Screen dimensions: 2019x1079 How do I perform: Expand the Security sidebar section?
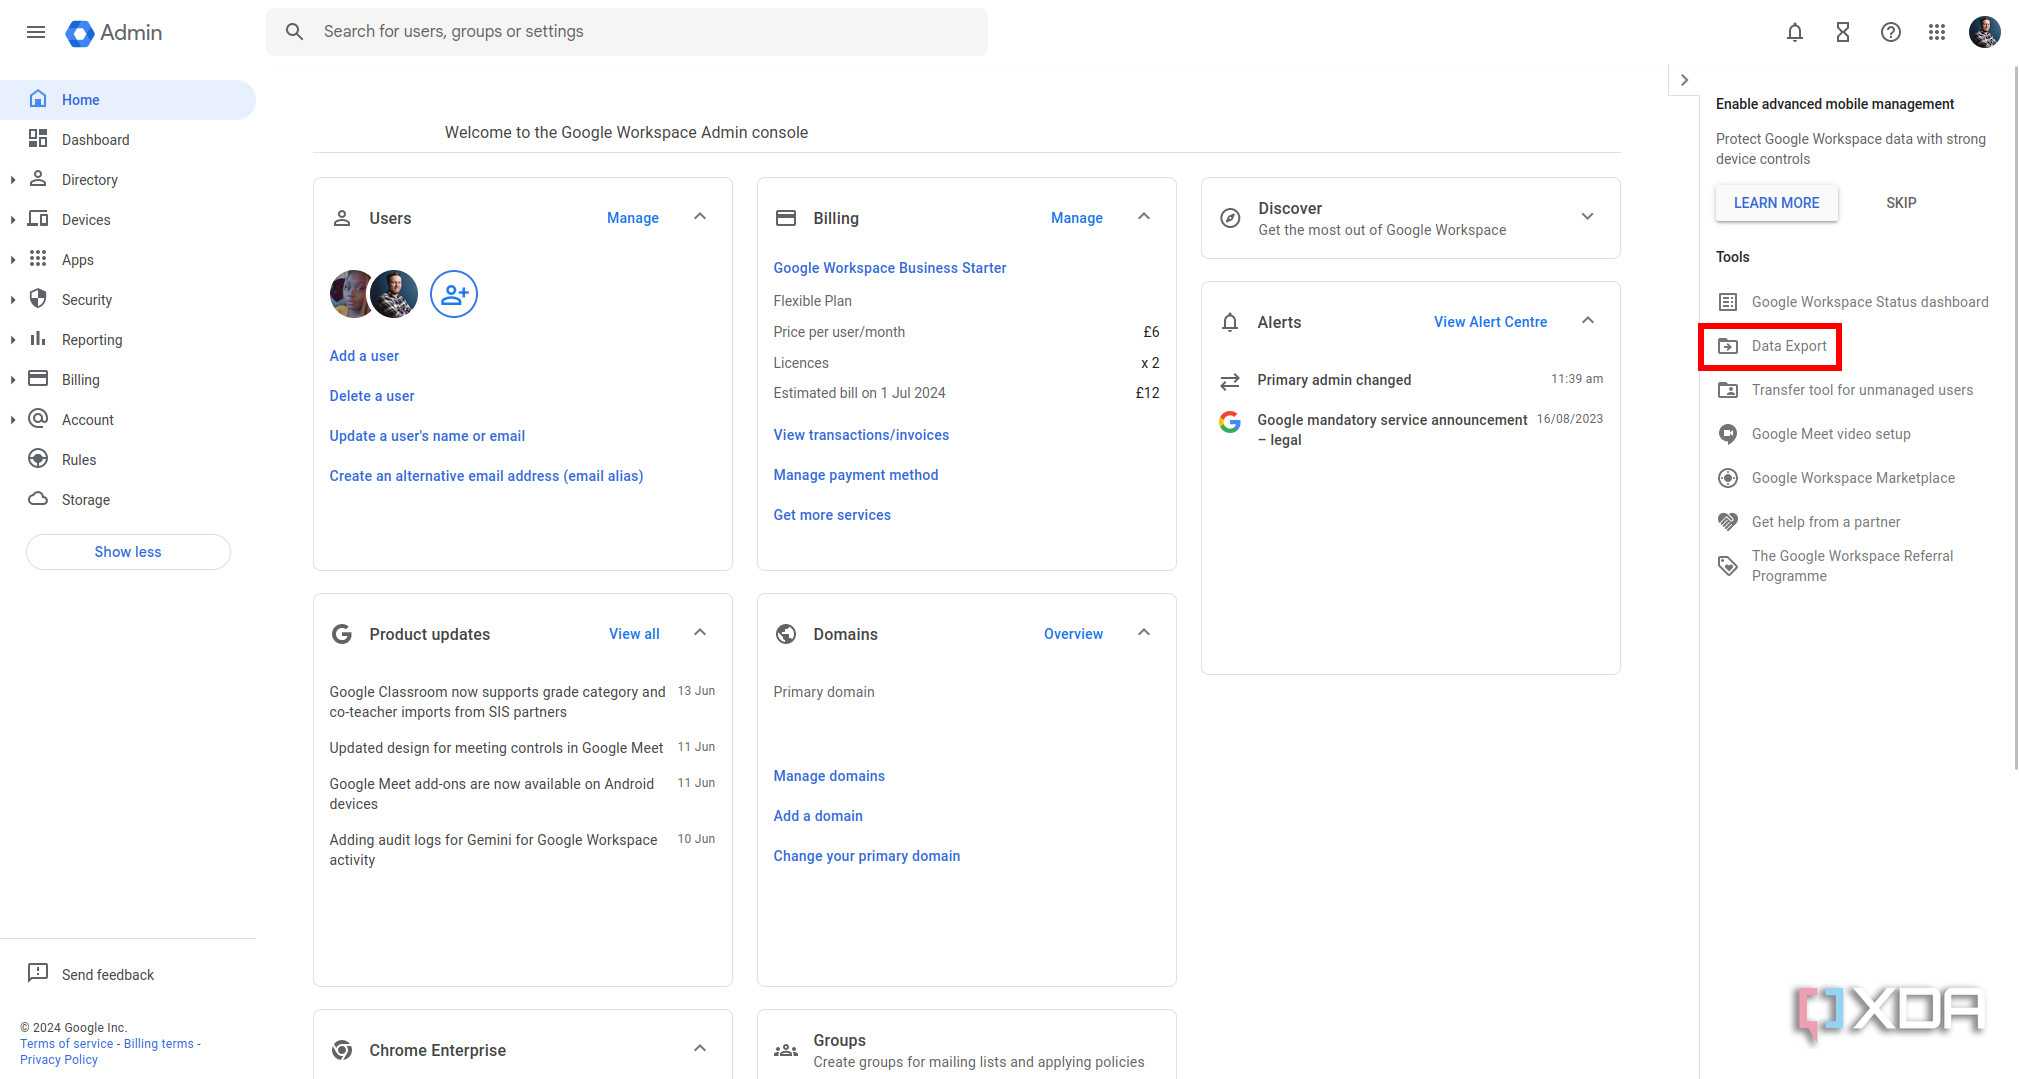pos(12,300)
